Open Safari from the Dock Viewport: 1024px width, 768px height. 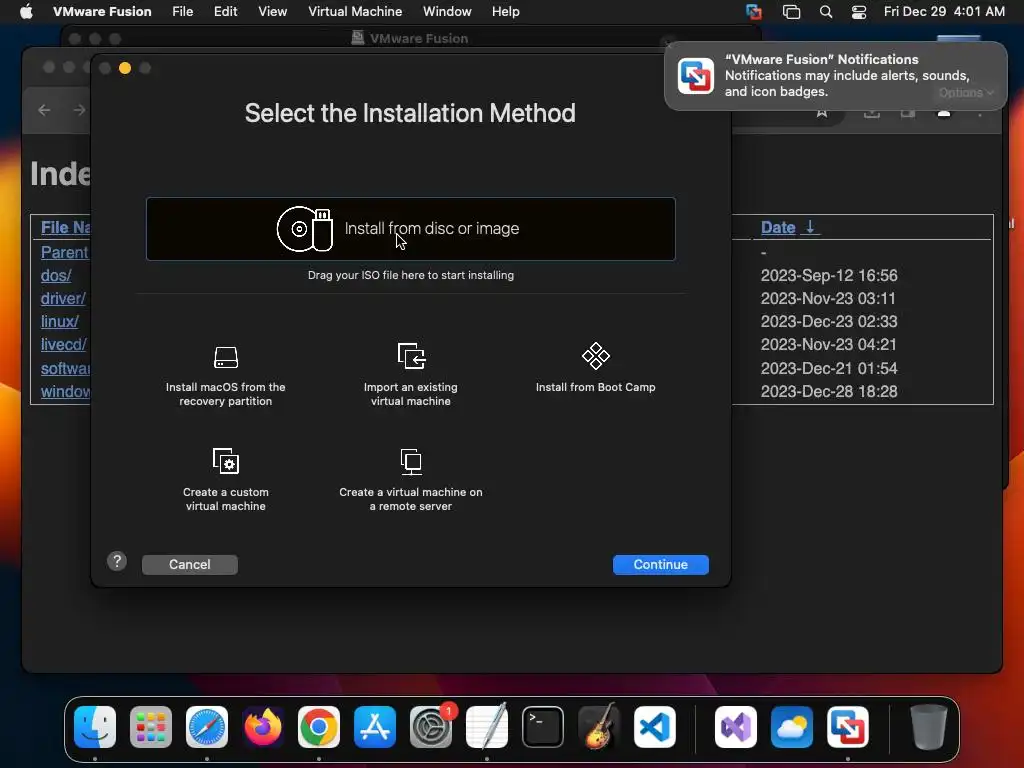coord(207,727)
